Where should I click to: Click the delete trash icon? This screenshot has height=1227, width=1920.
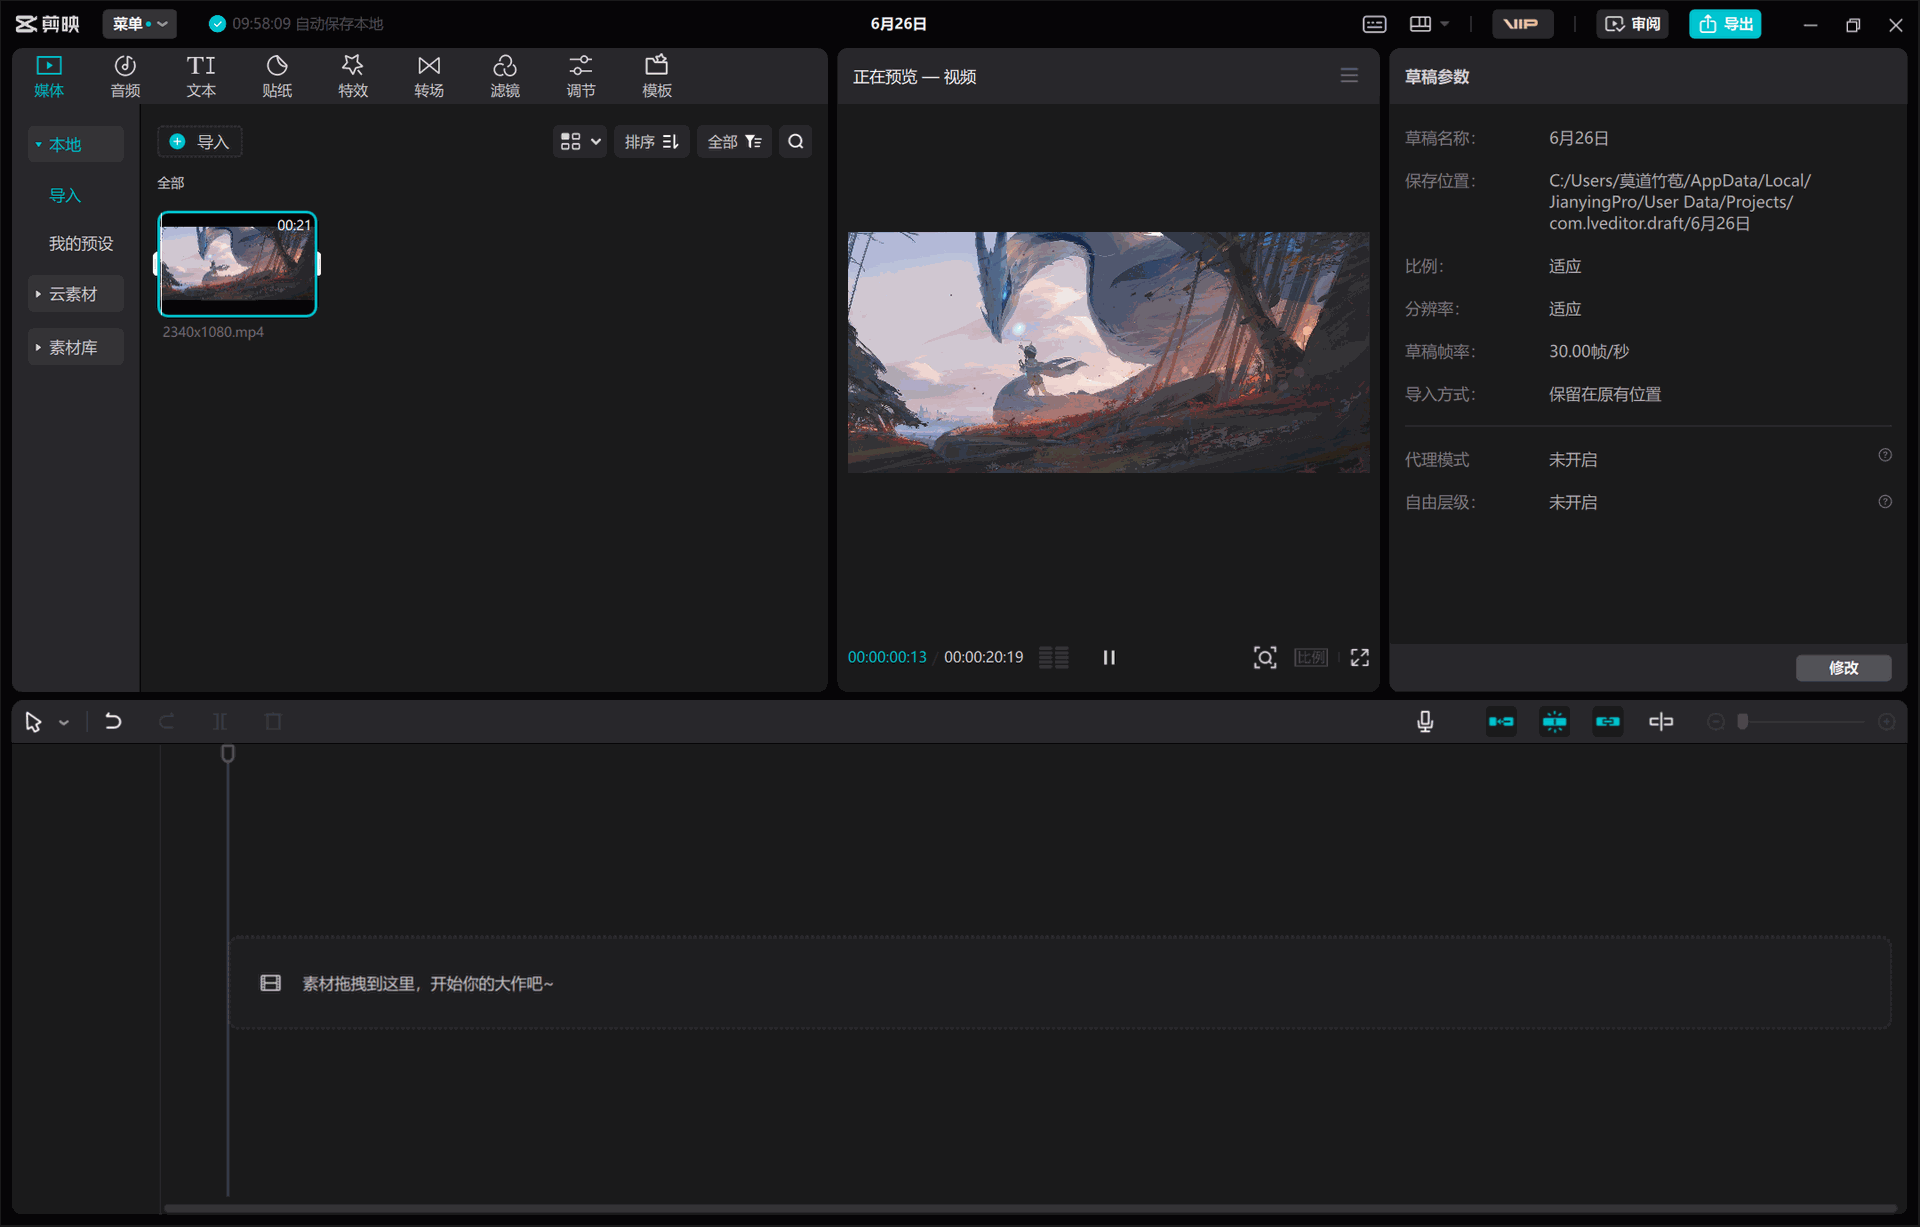click(x=273, y=722)
